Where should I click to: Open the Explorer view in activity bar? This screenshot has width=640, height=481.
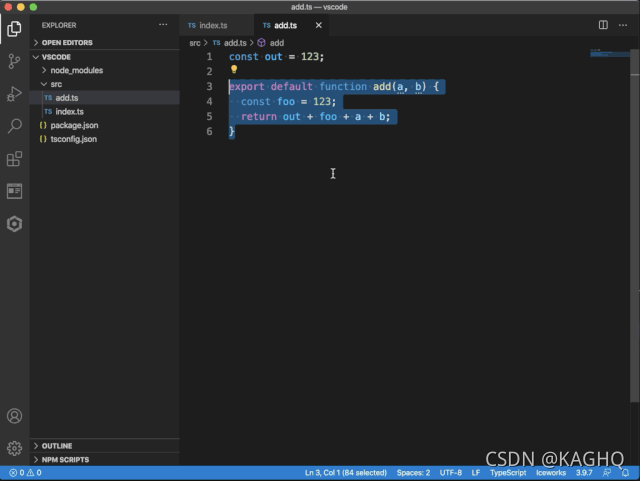tap(14, 29)
